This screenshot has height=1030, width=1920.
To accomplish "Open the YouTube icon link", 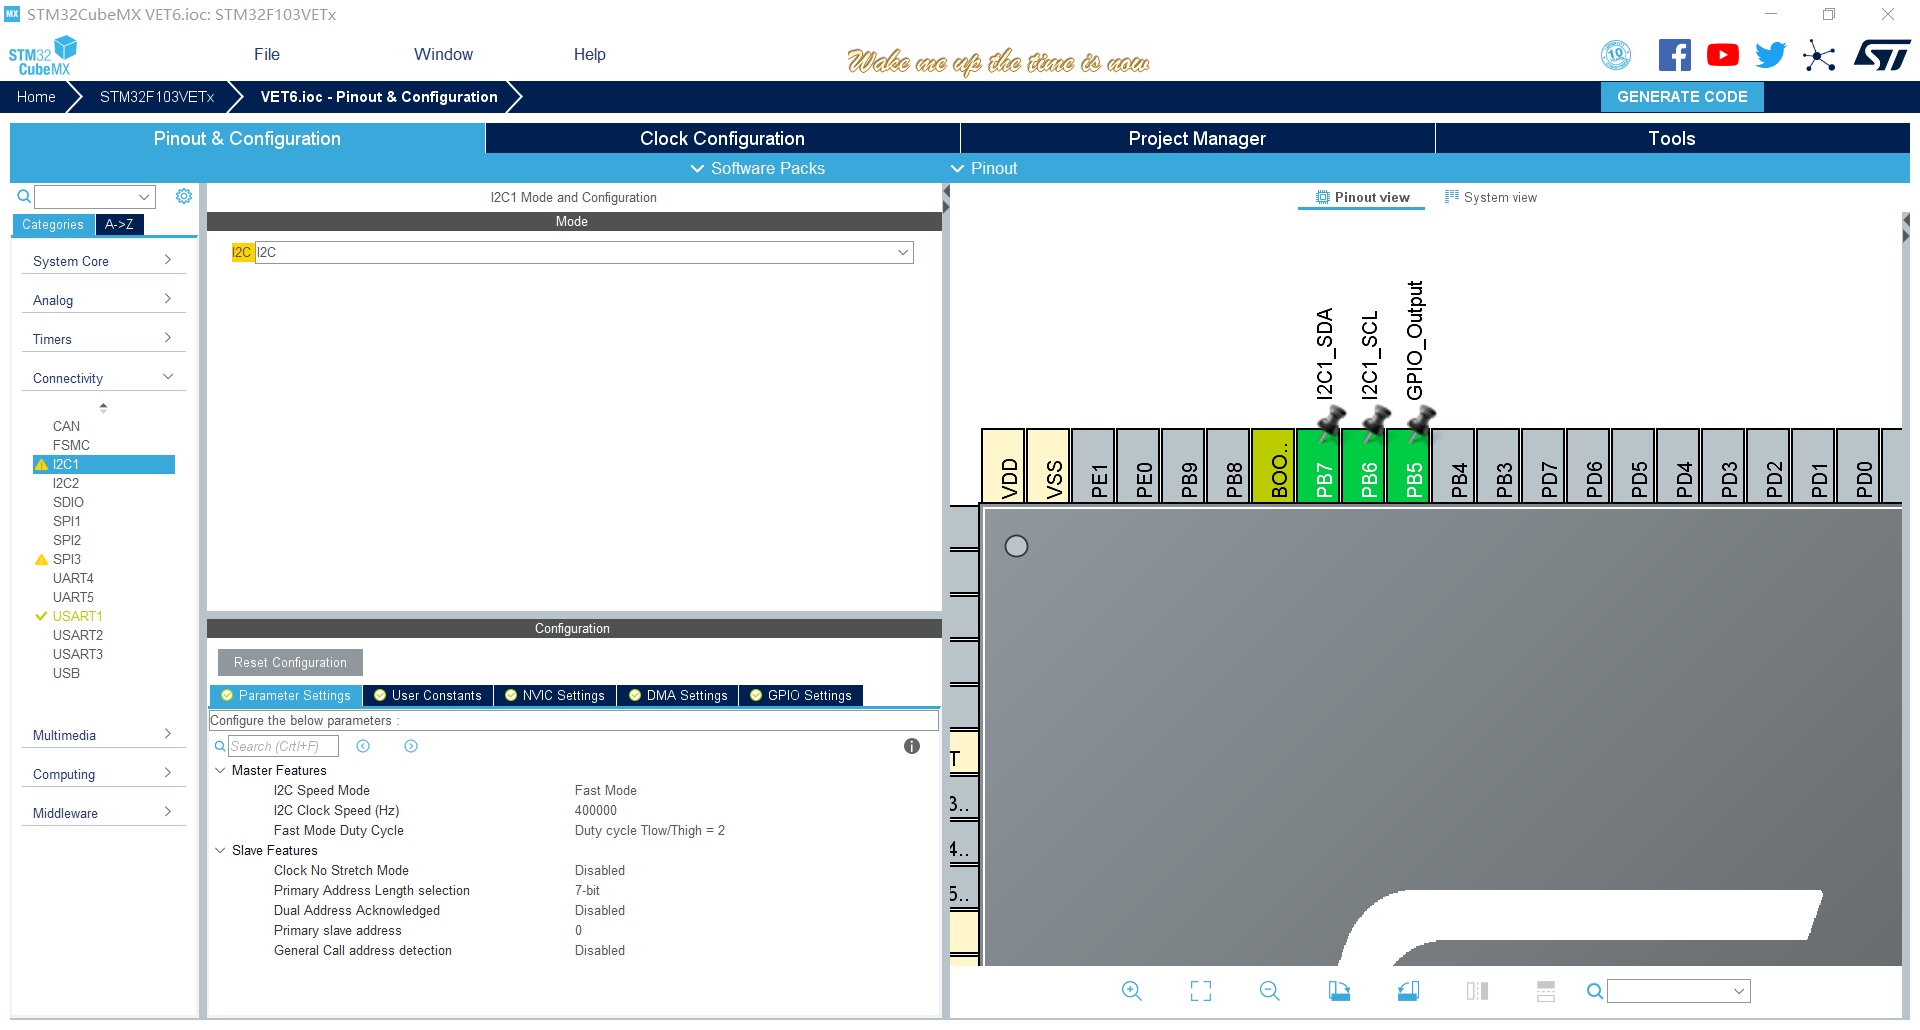I will pyautogui.click(x=1723, y=55).
